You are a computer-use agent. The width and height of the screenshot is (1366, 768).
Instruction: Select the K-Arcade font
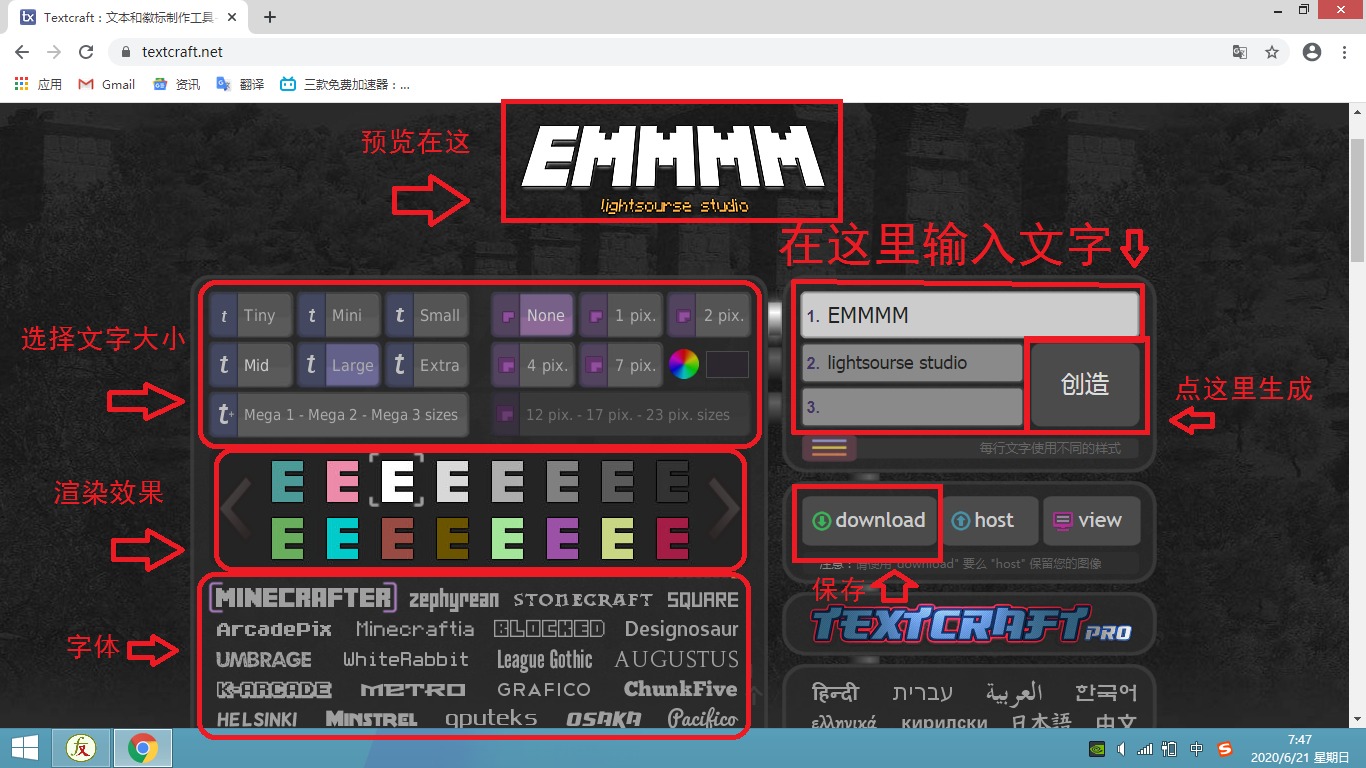tap(274, 690)
